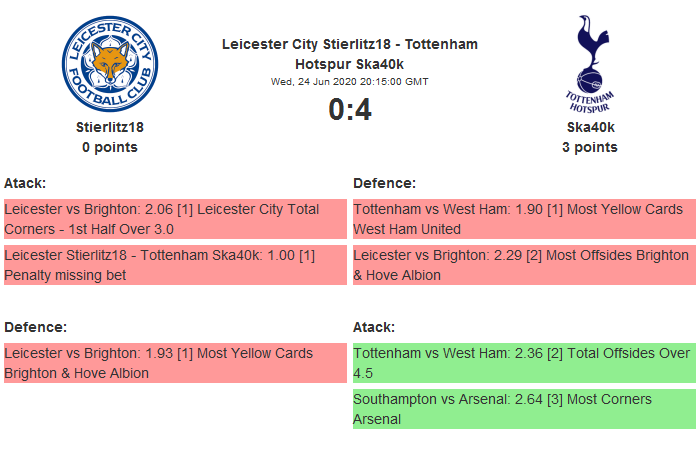Image resolution: width=700 pixels, height=460 pixels.
Task: Select the Total Offsides Over 4.5 bet
Action: coord(524,363)
